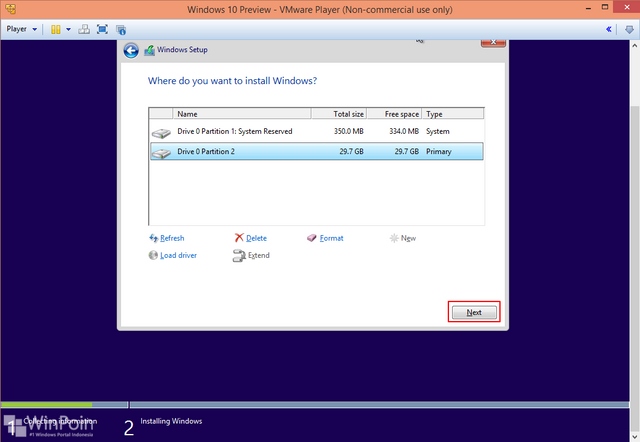
Task: Click the New partition link
Action: 408,238
